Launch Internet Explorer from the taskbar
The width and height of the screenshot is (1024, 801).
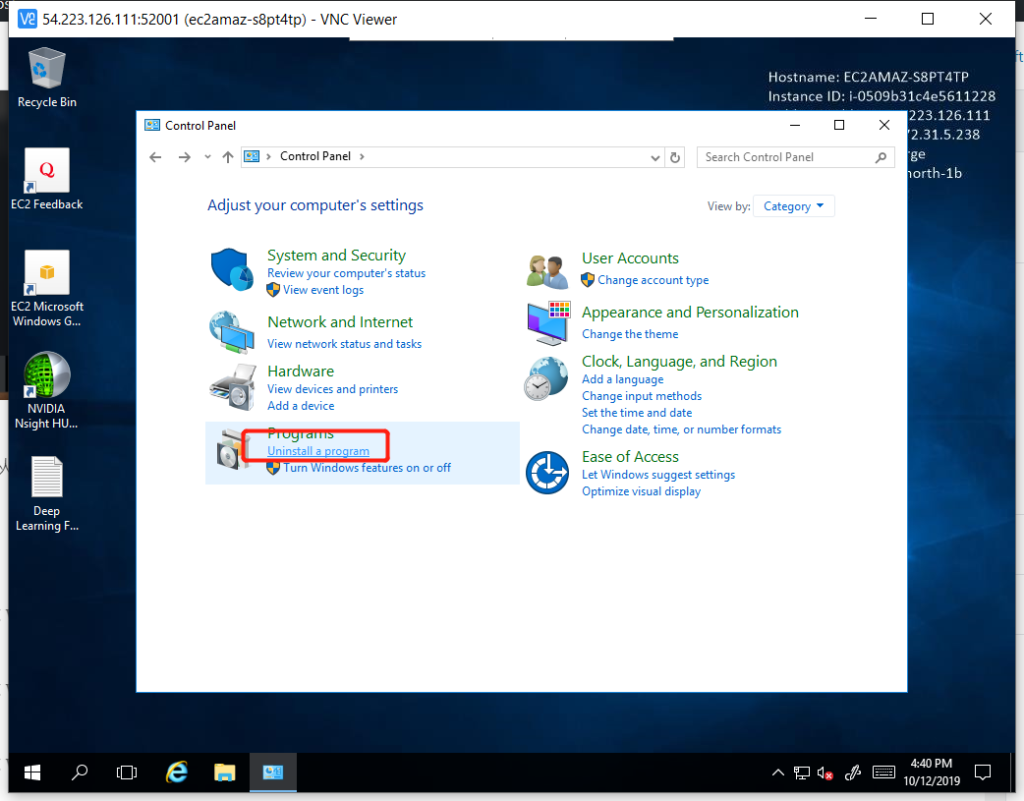(x=178, y=772)
